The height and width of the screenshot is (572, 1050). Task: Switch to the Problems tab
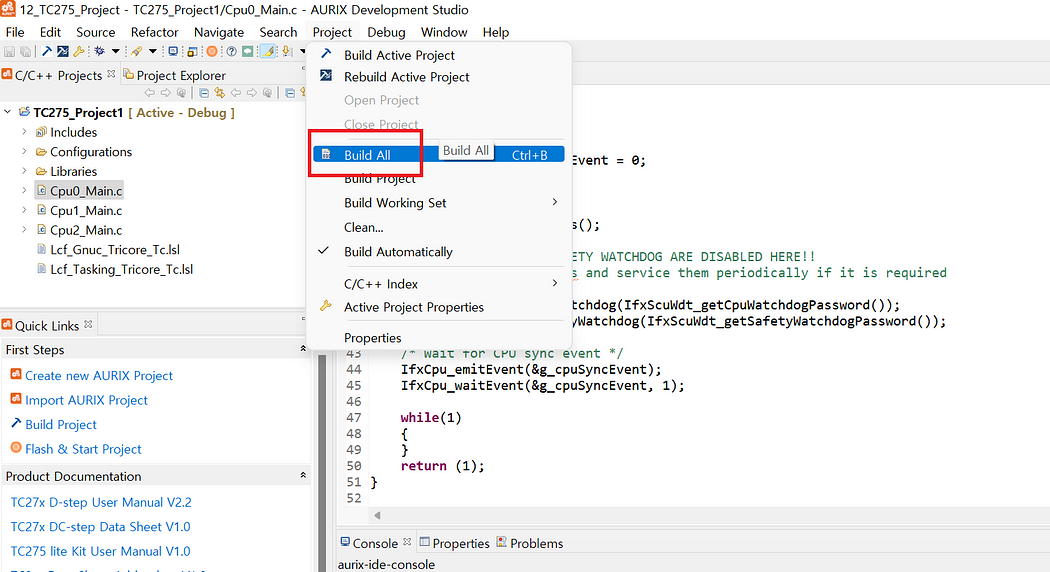click(x=529, y=543)
